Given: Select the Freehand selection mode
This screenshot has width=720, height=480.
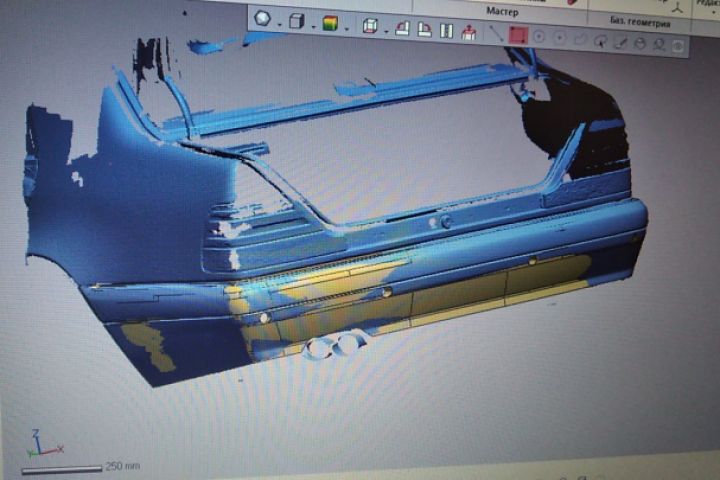Looking at the screenshot, I should click(x=580, y=40).
